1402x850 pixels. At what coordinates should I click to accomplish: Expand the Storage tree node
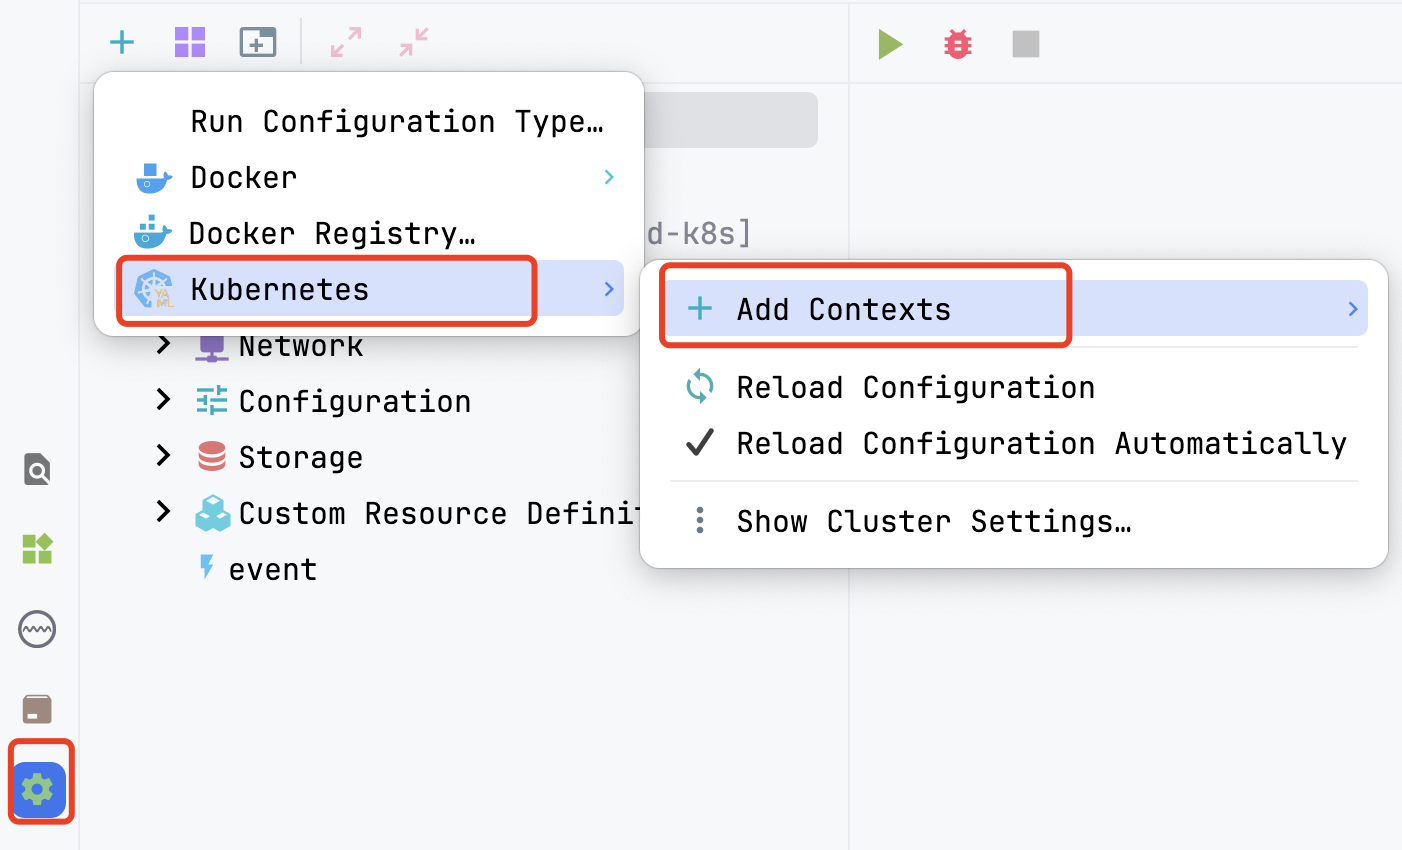[164, 456]
